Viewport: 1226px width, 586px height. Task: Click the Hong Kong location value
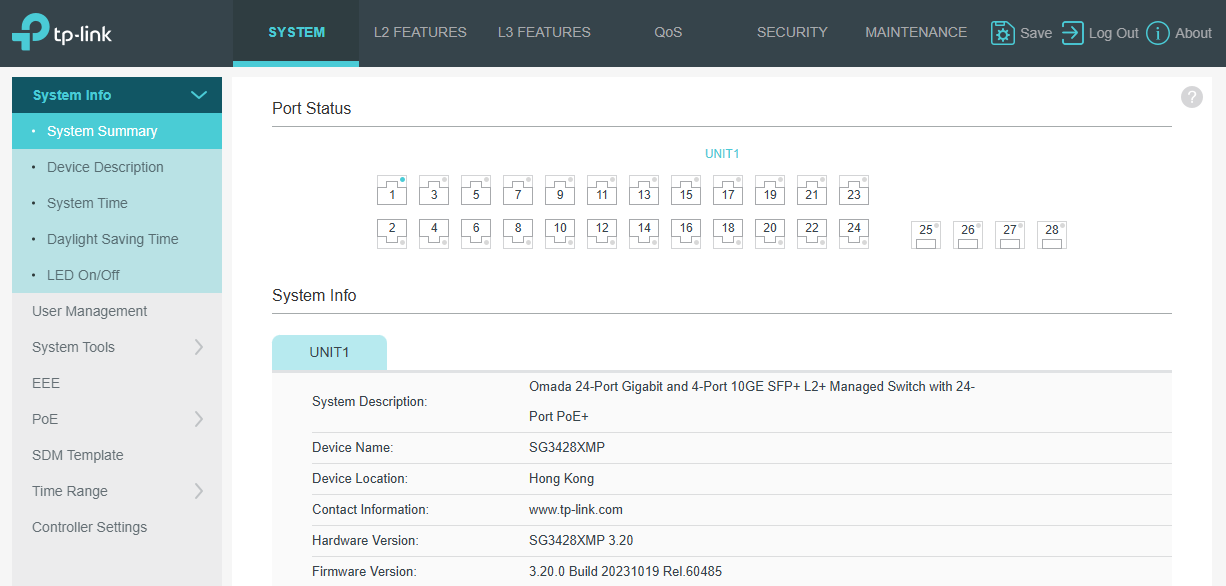click(561, 478)
